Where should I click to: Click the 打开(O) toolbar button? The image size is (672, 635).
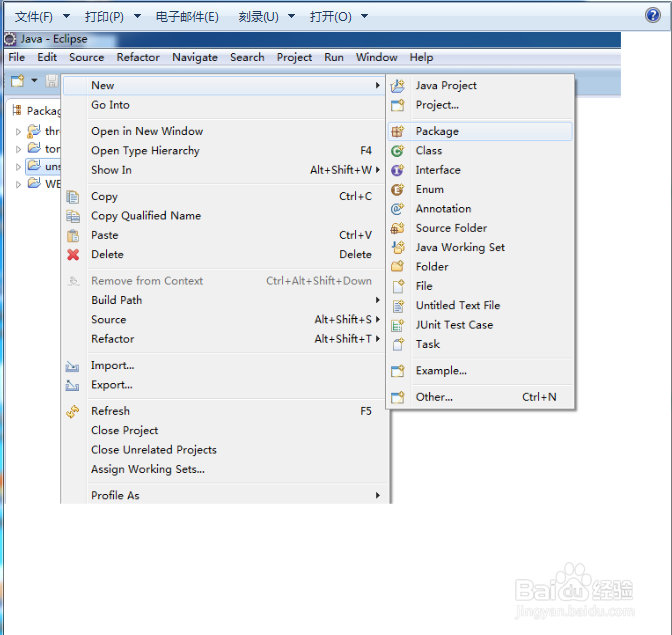coord(331,17)
